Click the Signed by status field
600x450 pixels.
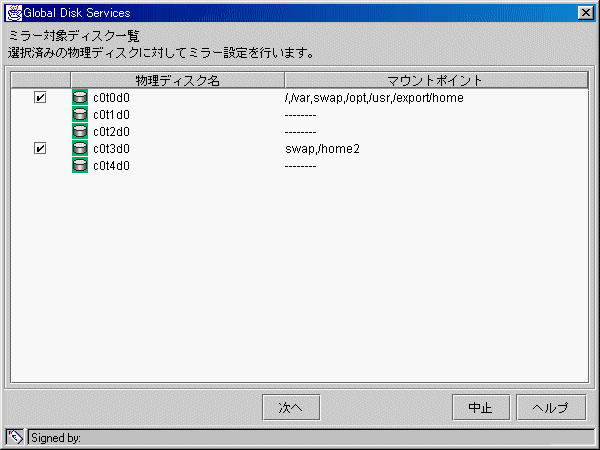[x=311, y=437]
